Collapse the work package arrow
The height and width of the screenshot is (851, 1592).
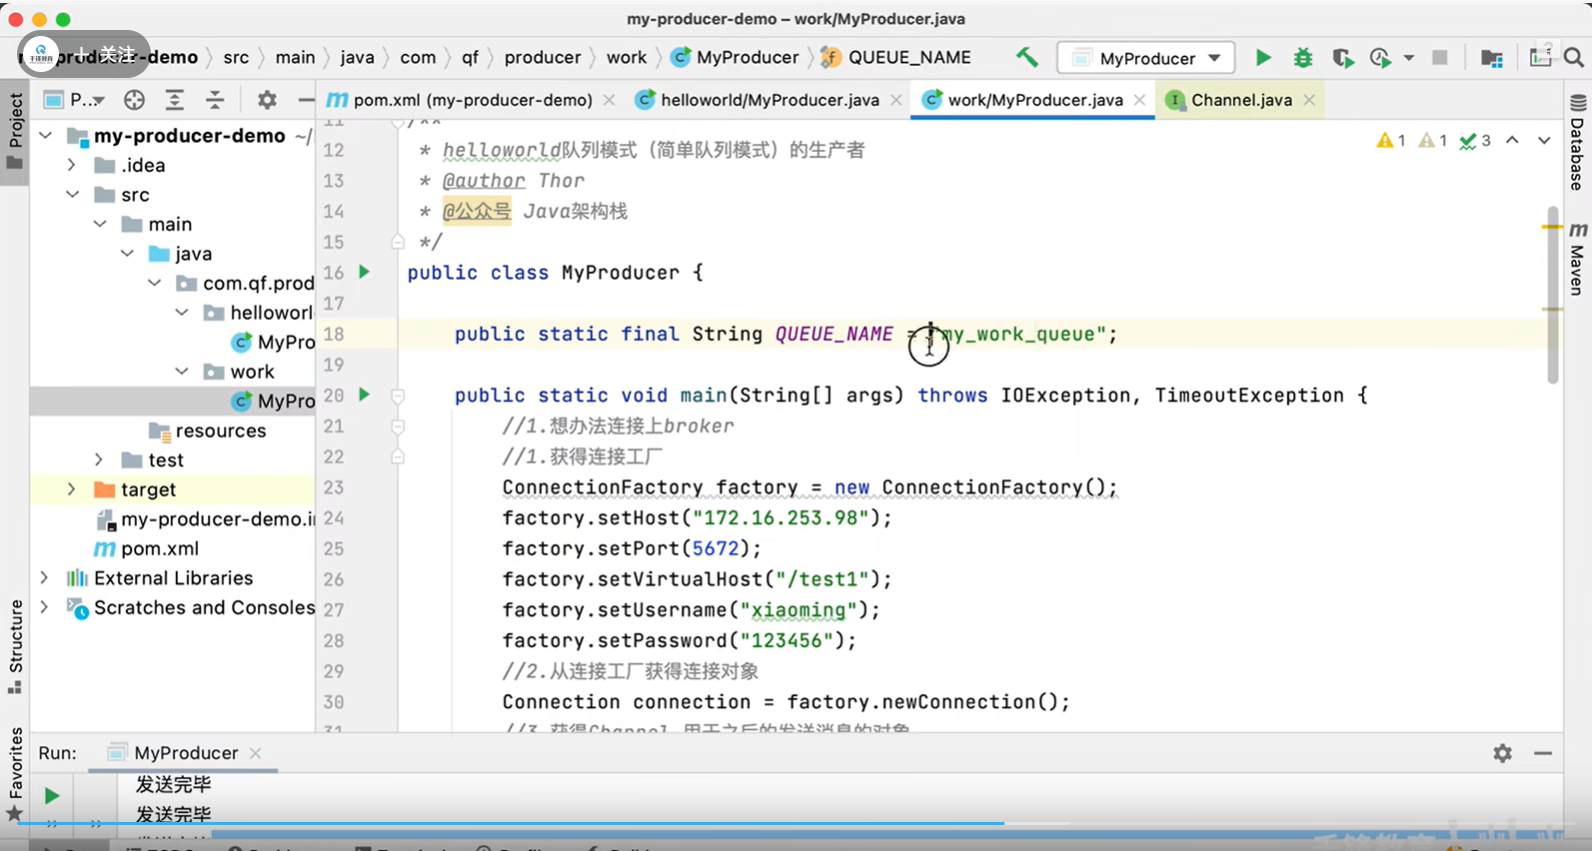pos(182,371)
